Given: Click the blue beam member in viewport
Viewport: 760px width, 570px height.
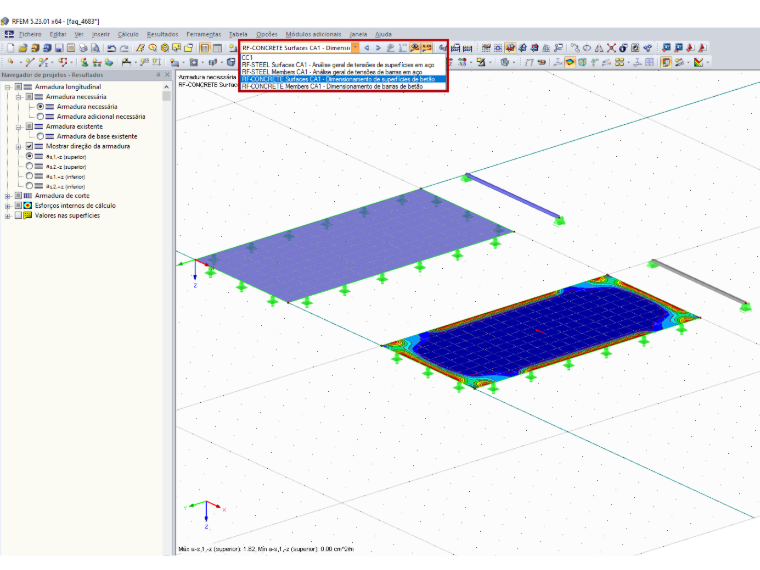Looking at the screenshot, I should (x=513, y=196).
